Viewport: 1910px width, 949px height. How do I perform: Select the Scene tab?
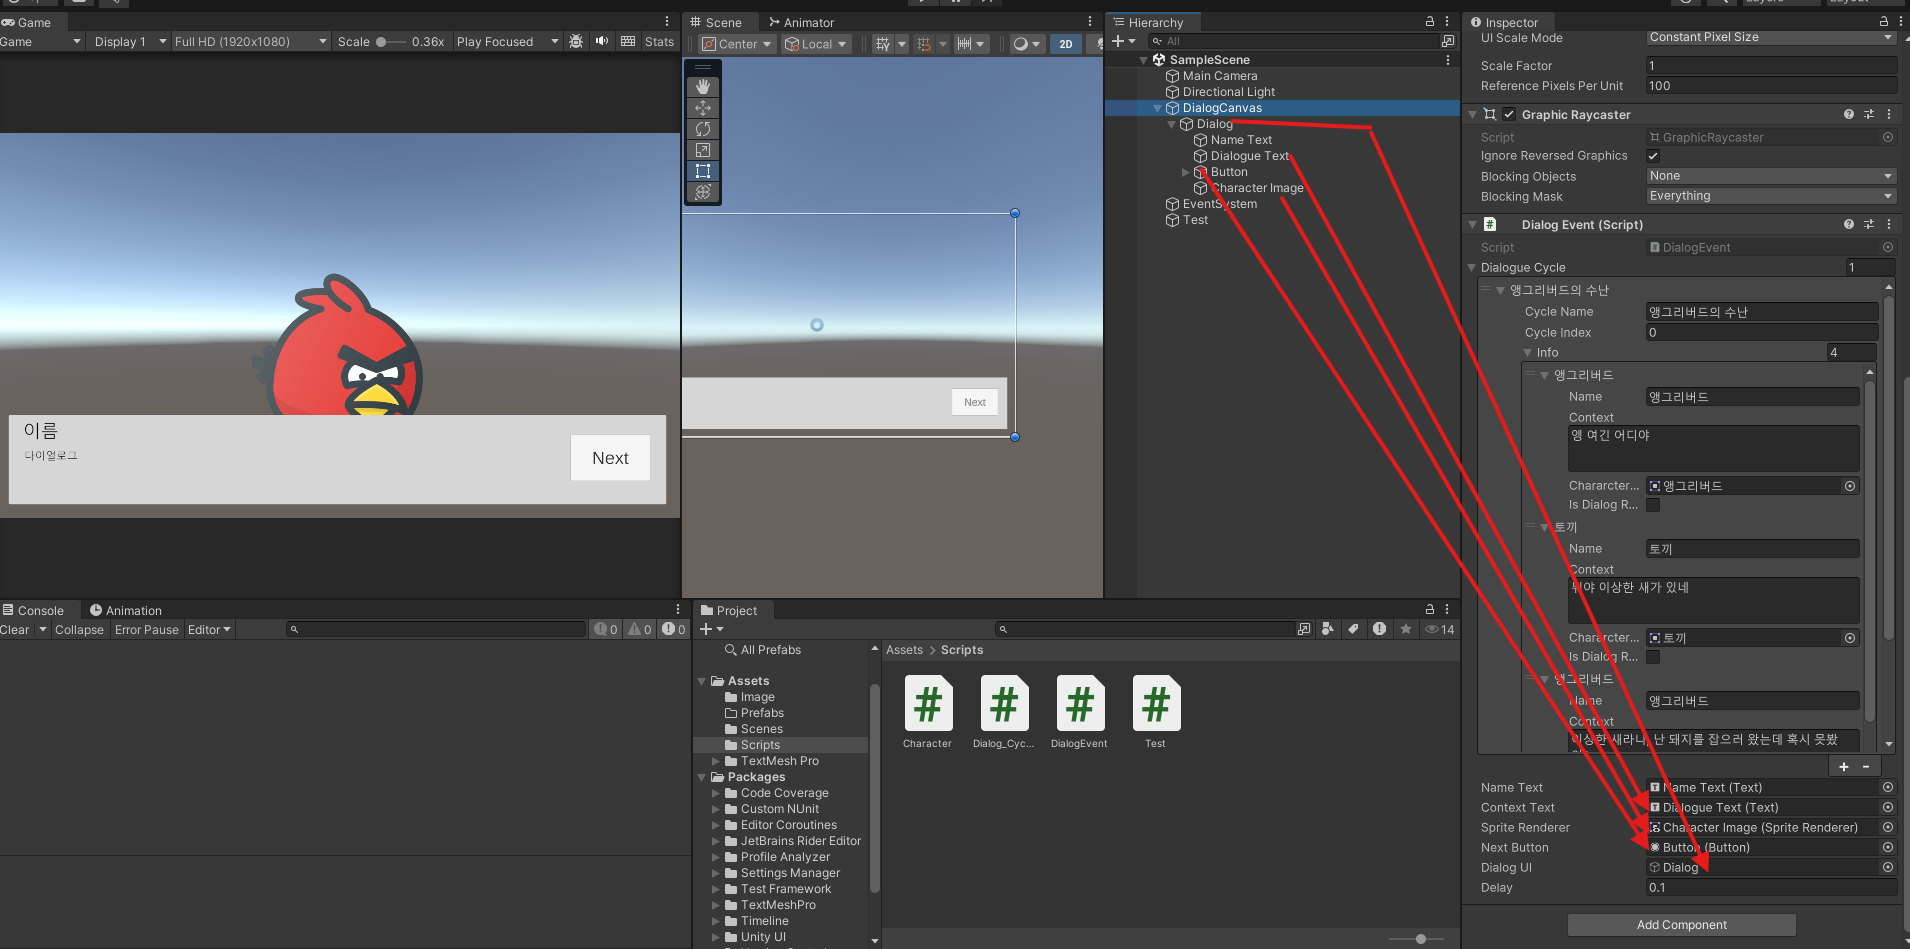(x=716, y=22)
